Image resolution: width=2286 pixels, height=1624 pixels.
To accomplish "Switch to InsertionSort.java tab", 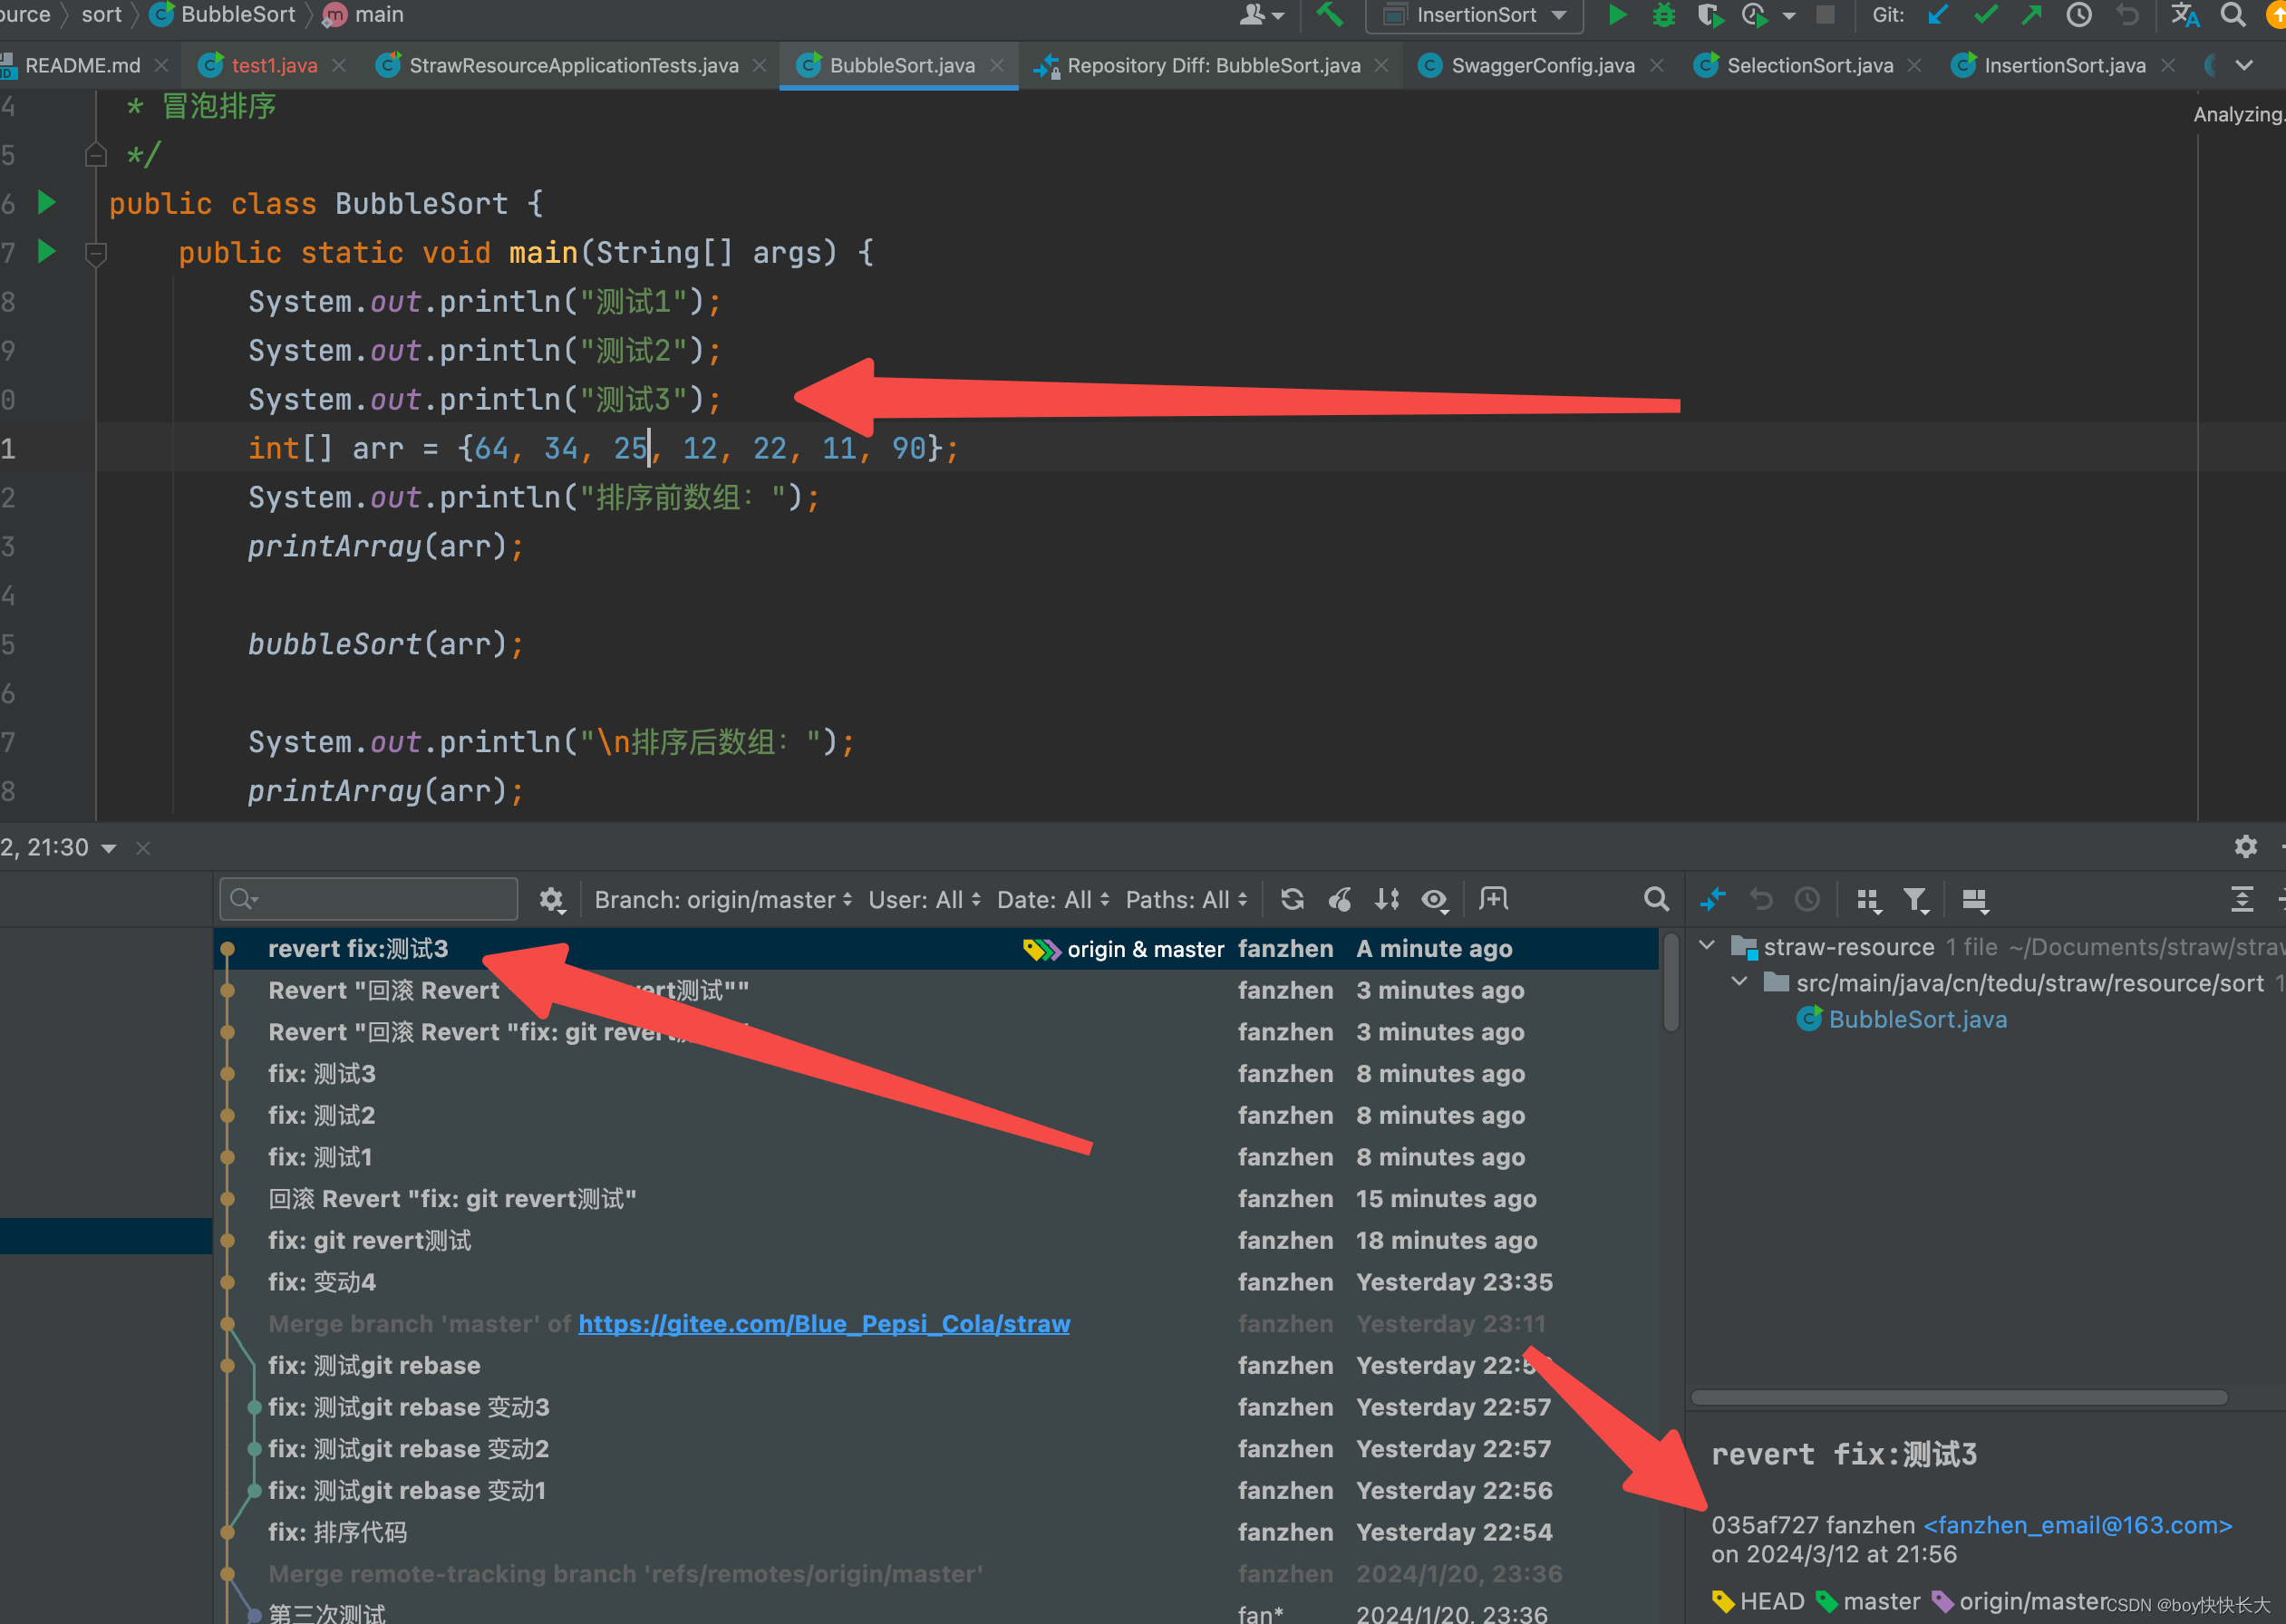I will coord(2064,65).
